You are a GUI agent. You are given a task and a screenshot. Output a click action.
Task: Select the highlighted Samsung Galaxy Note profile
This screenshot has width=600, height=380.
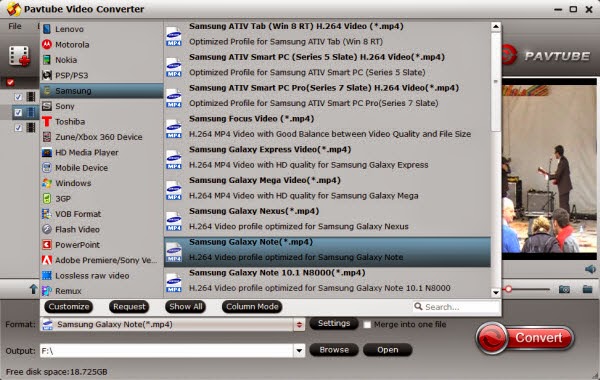327,251
